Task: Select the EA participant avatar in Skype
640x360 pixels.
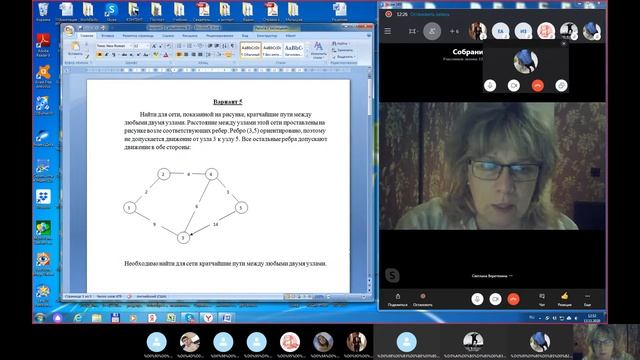Action: (500, 31)
